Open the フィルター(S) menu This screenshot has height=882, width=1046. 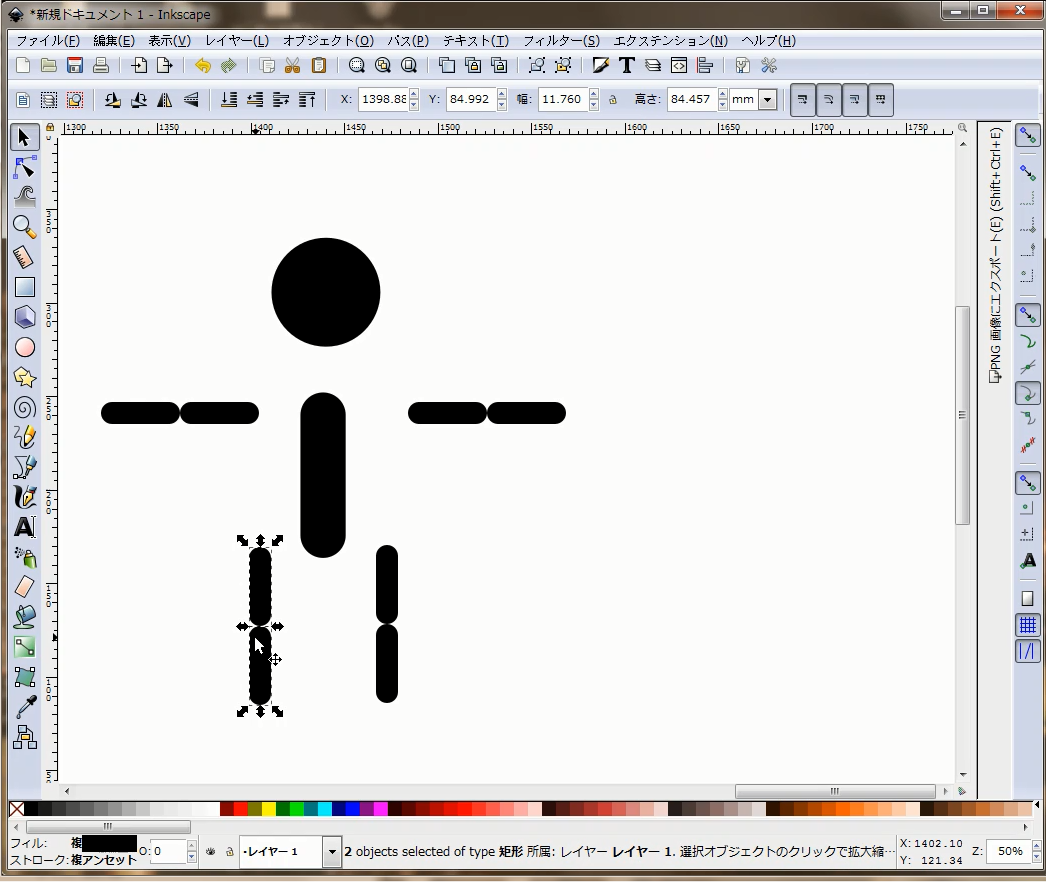561,41
